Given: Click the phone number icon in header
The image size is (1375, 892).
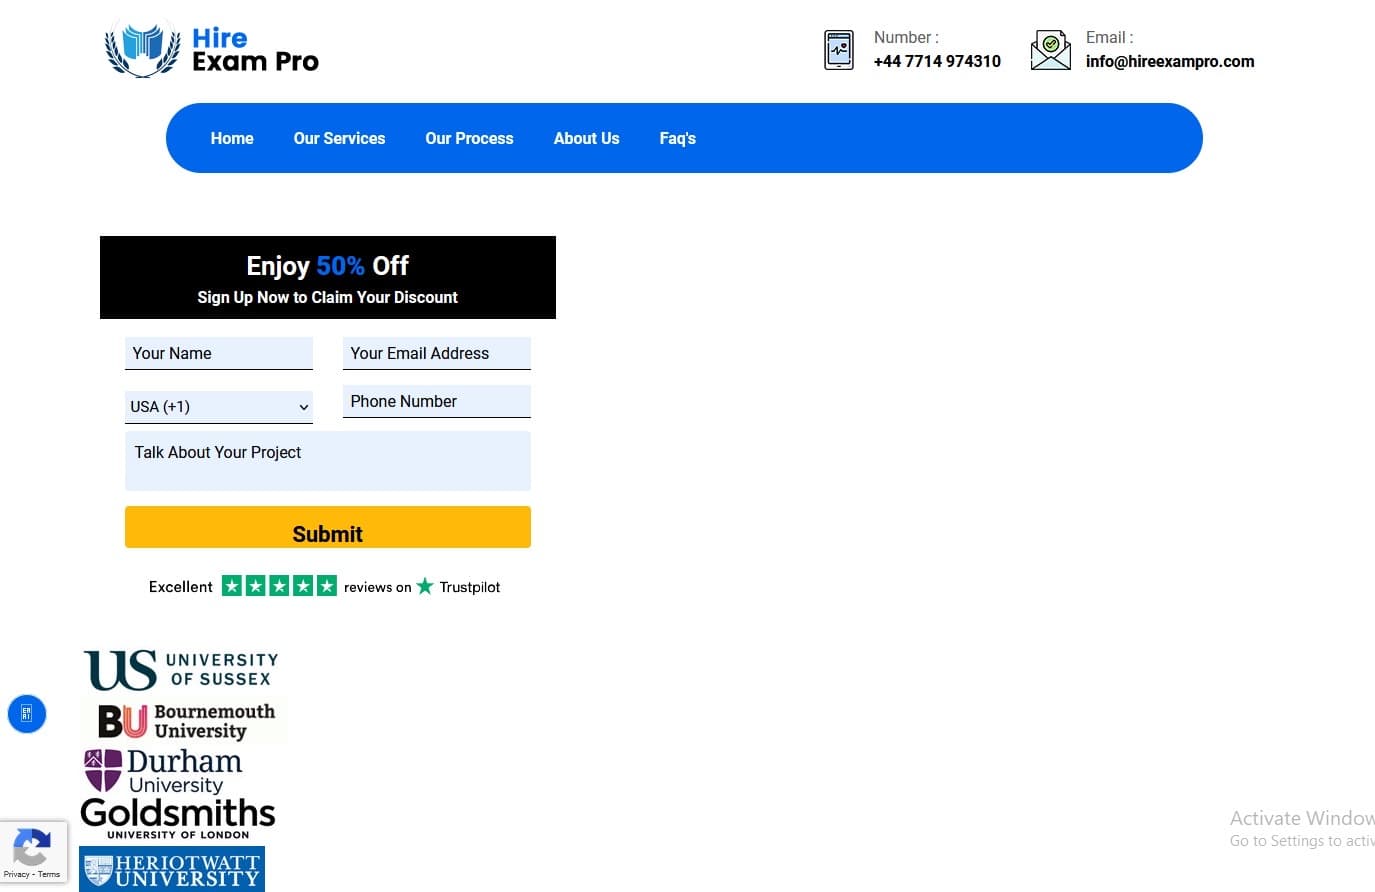Looking at the screenshot, I should pos(838,48).
